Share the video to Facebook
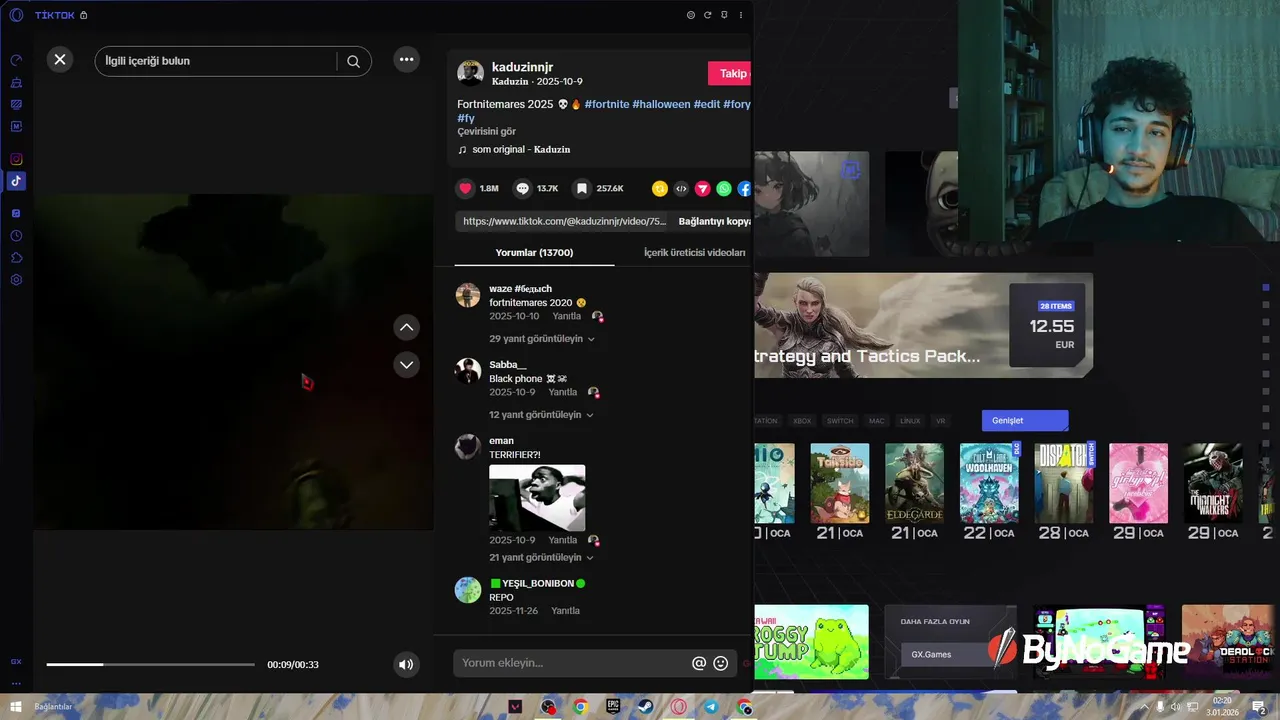Screen dimensions: 1280x720 (x=745, y=188)
